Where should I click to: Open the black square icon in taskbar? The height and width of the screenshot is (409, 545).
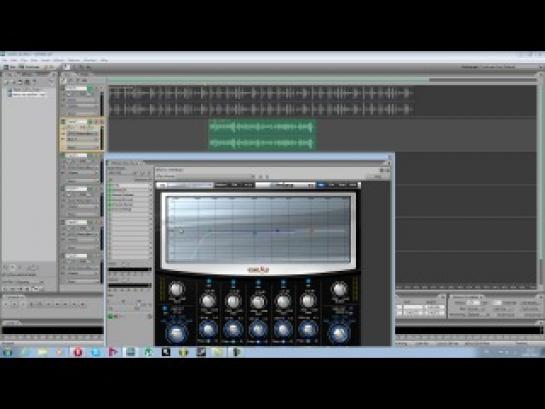click(x=166, y=352)
